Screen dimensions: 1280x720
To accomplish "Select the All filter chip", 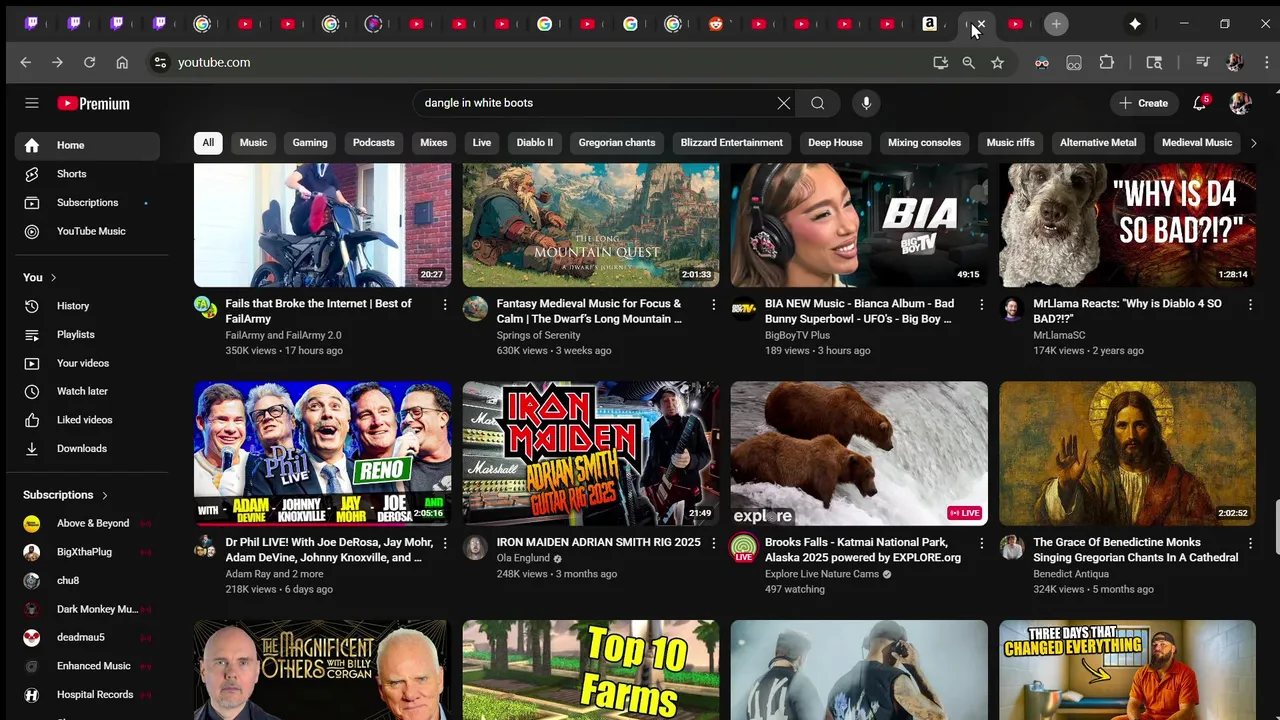I will point(208,143).
